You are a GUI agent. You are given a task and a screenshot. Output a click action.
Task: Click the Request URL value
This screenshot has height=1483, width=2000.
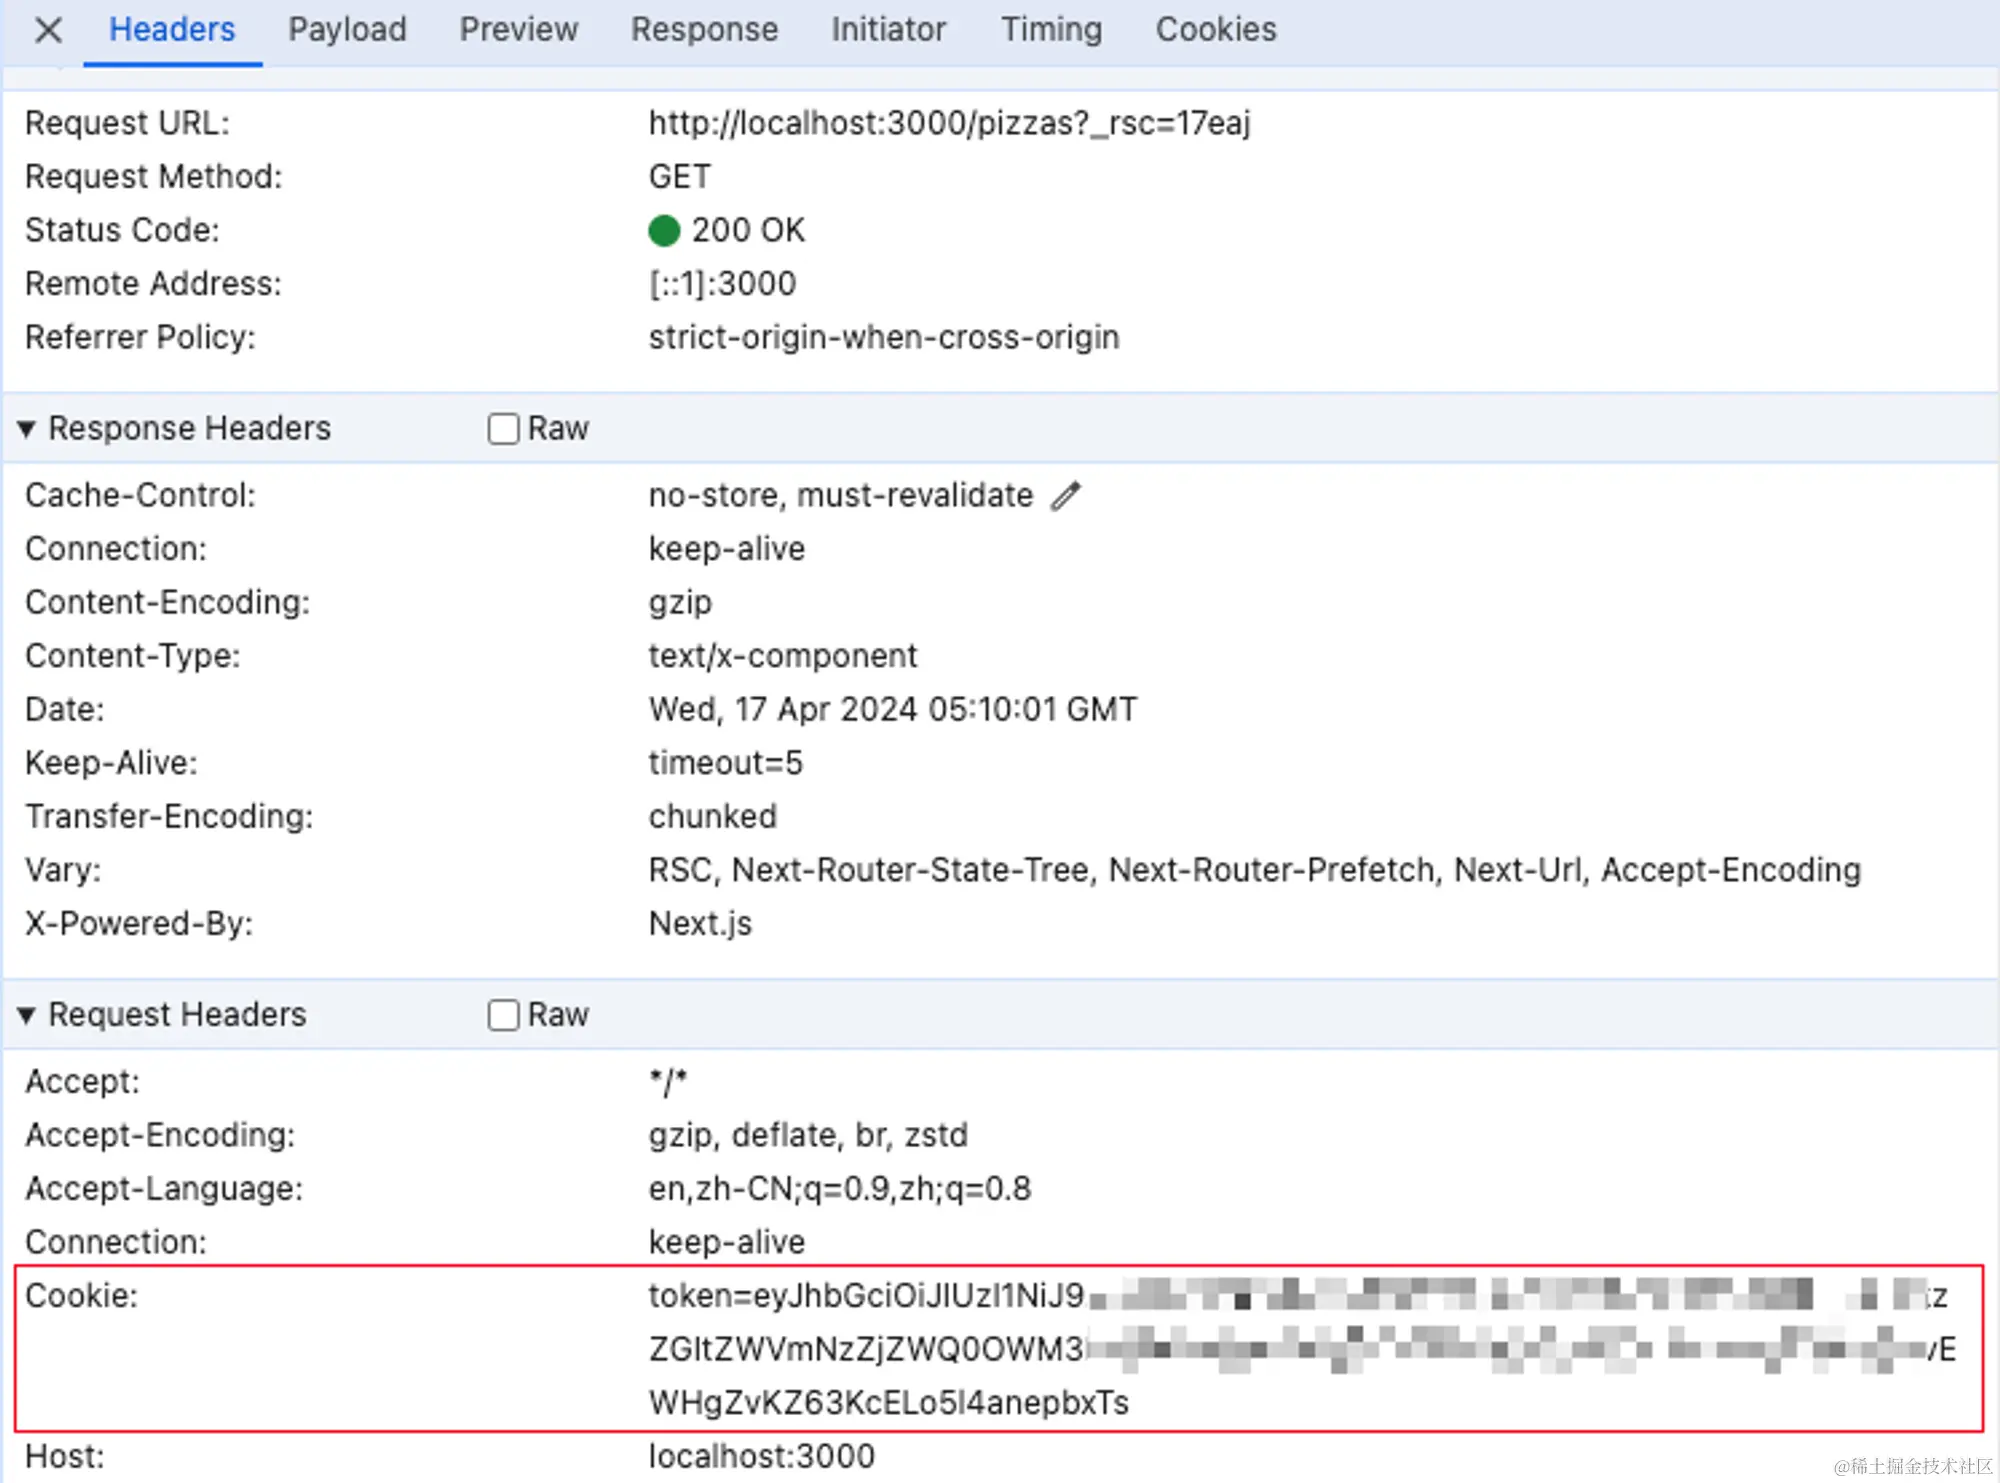(949, 123)
